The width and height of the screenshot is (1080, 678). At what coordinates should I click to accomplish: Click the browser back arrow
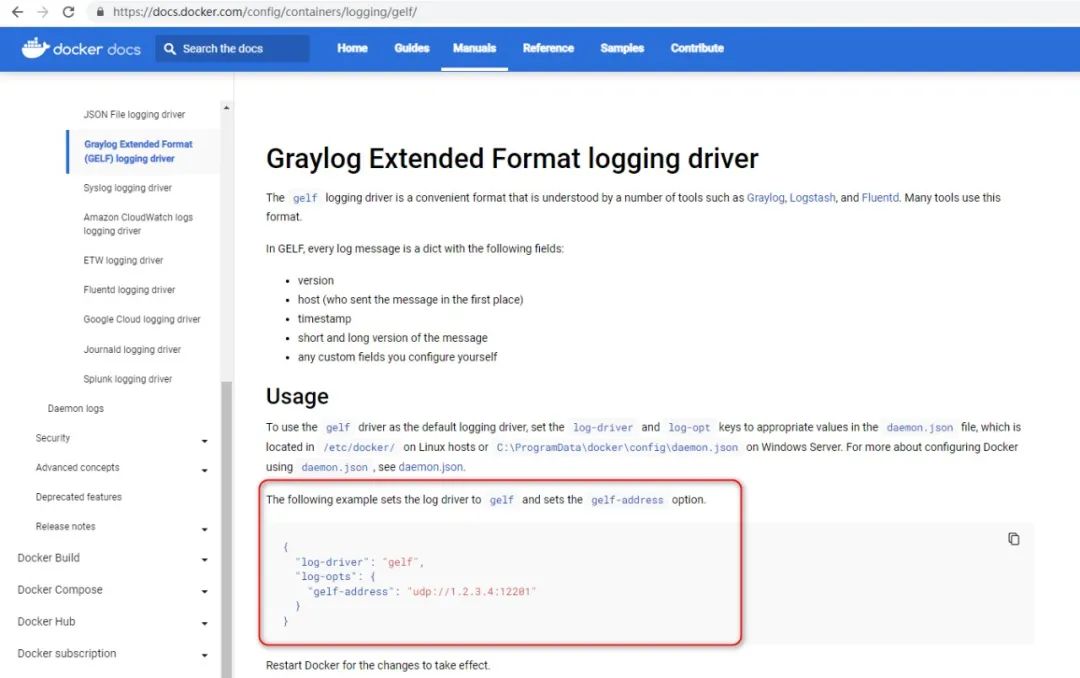click(x=17, y=12)
